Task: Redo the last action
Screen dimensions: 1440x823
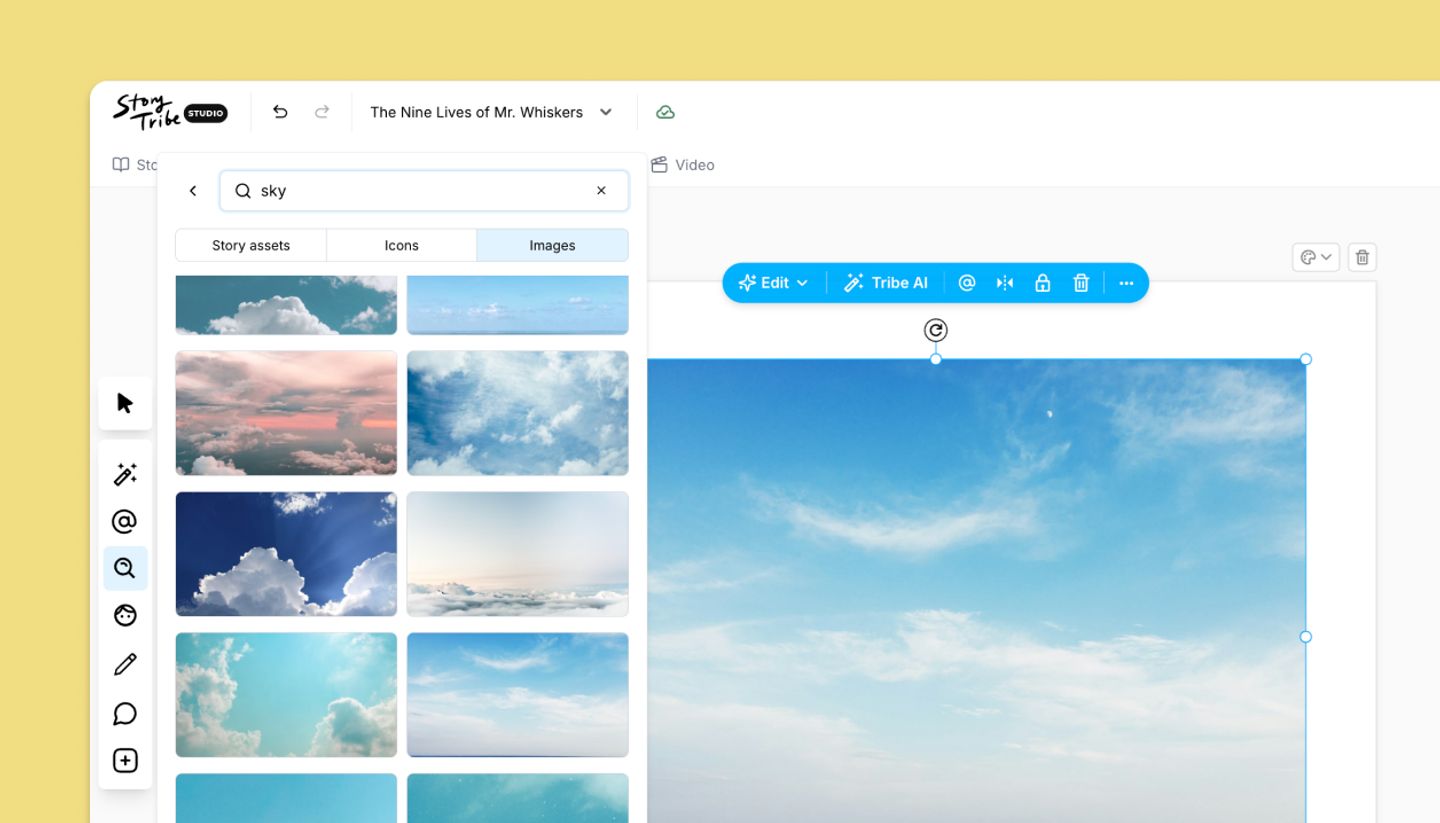Action: coord(322,112)
